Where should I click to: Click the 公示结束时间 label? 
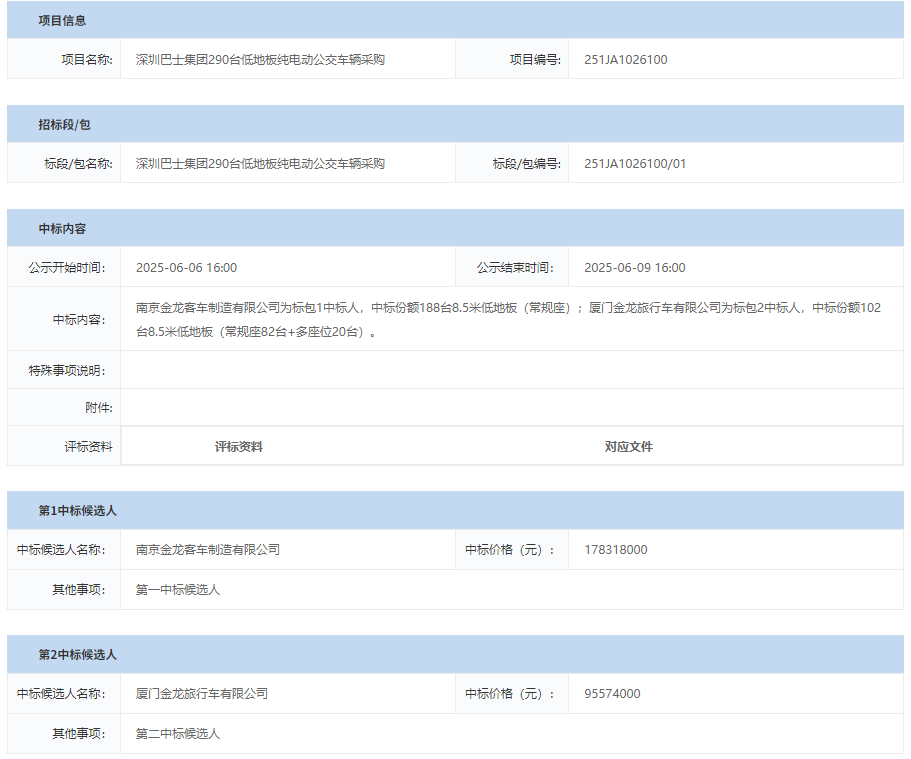point(515,268)
